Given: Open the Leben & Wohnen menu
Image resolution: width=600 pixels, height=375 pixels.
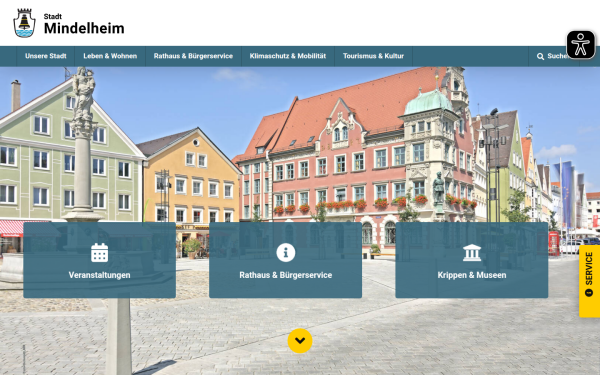Looking at the screenshot, I should click(110, 56).
